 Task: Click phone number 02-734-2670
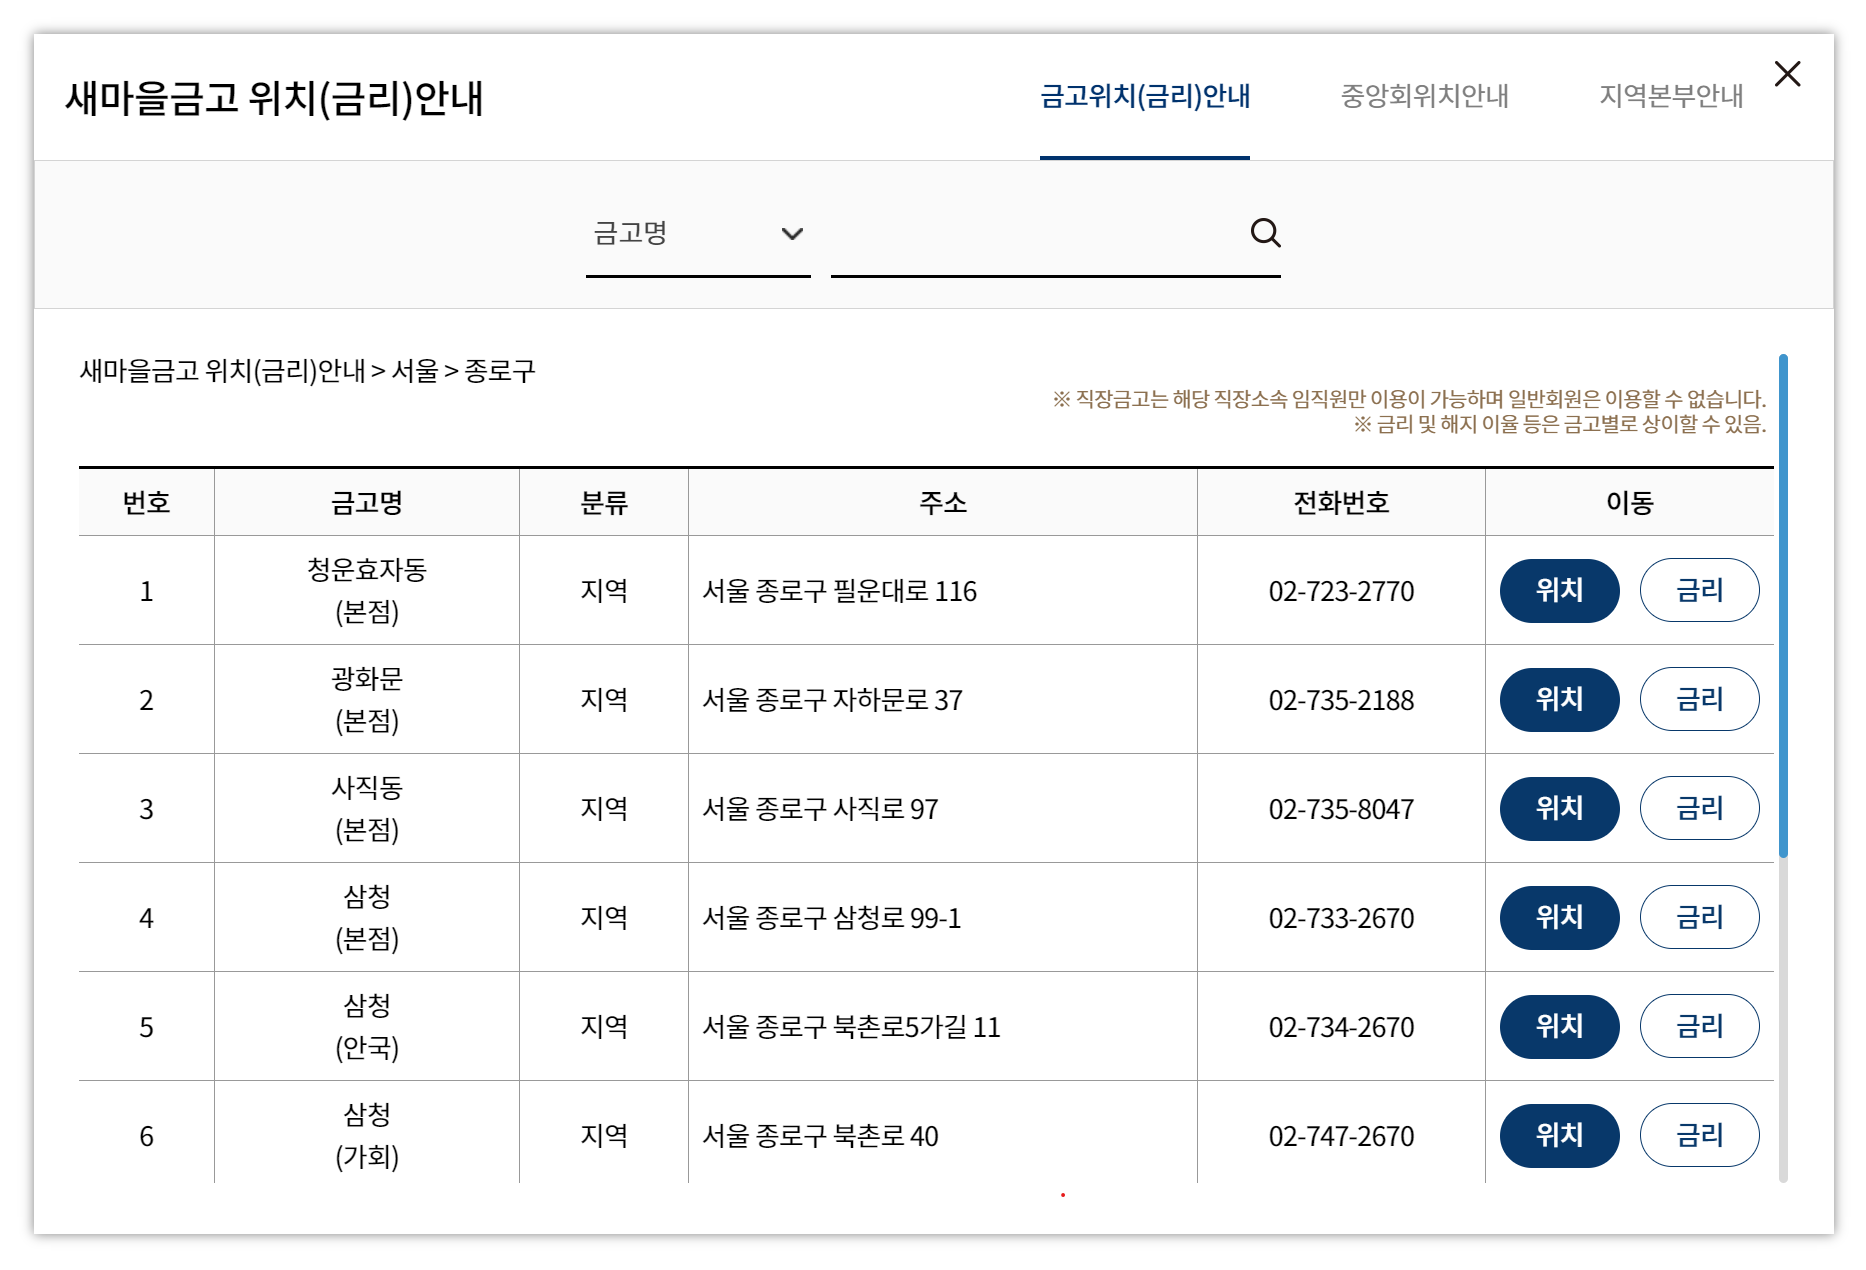1341,1027
